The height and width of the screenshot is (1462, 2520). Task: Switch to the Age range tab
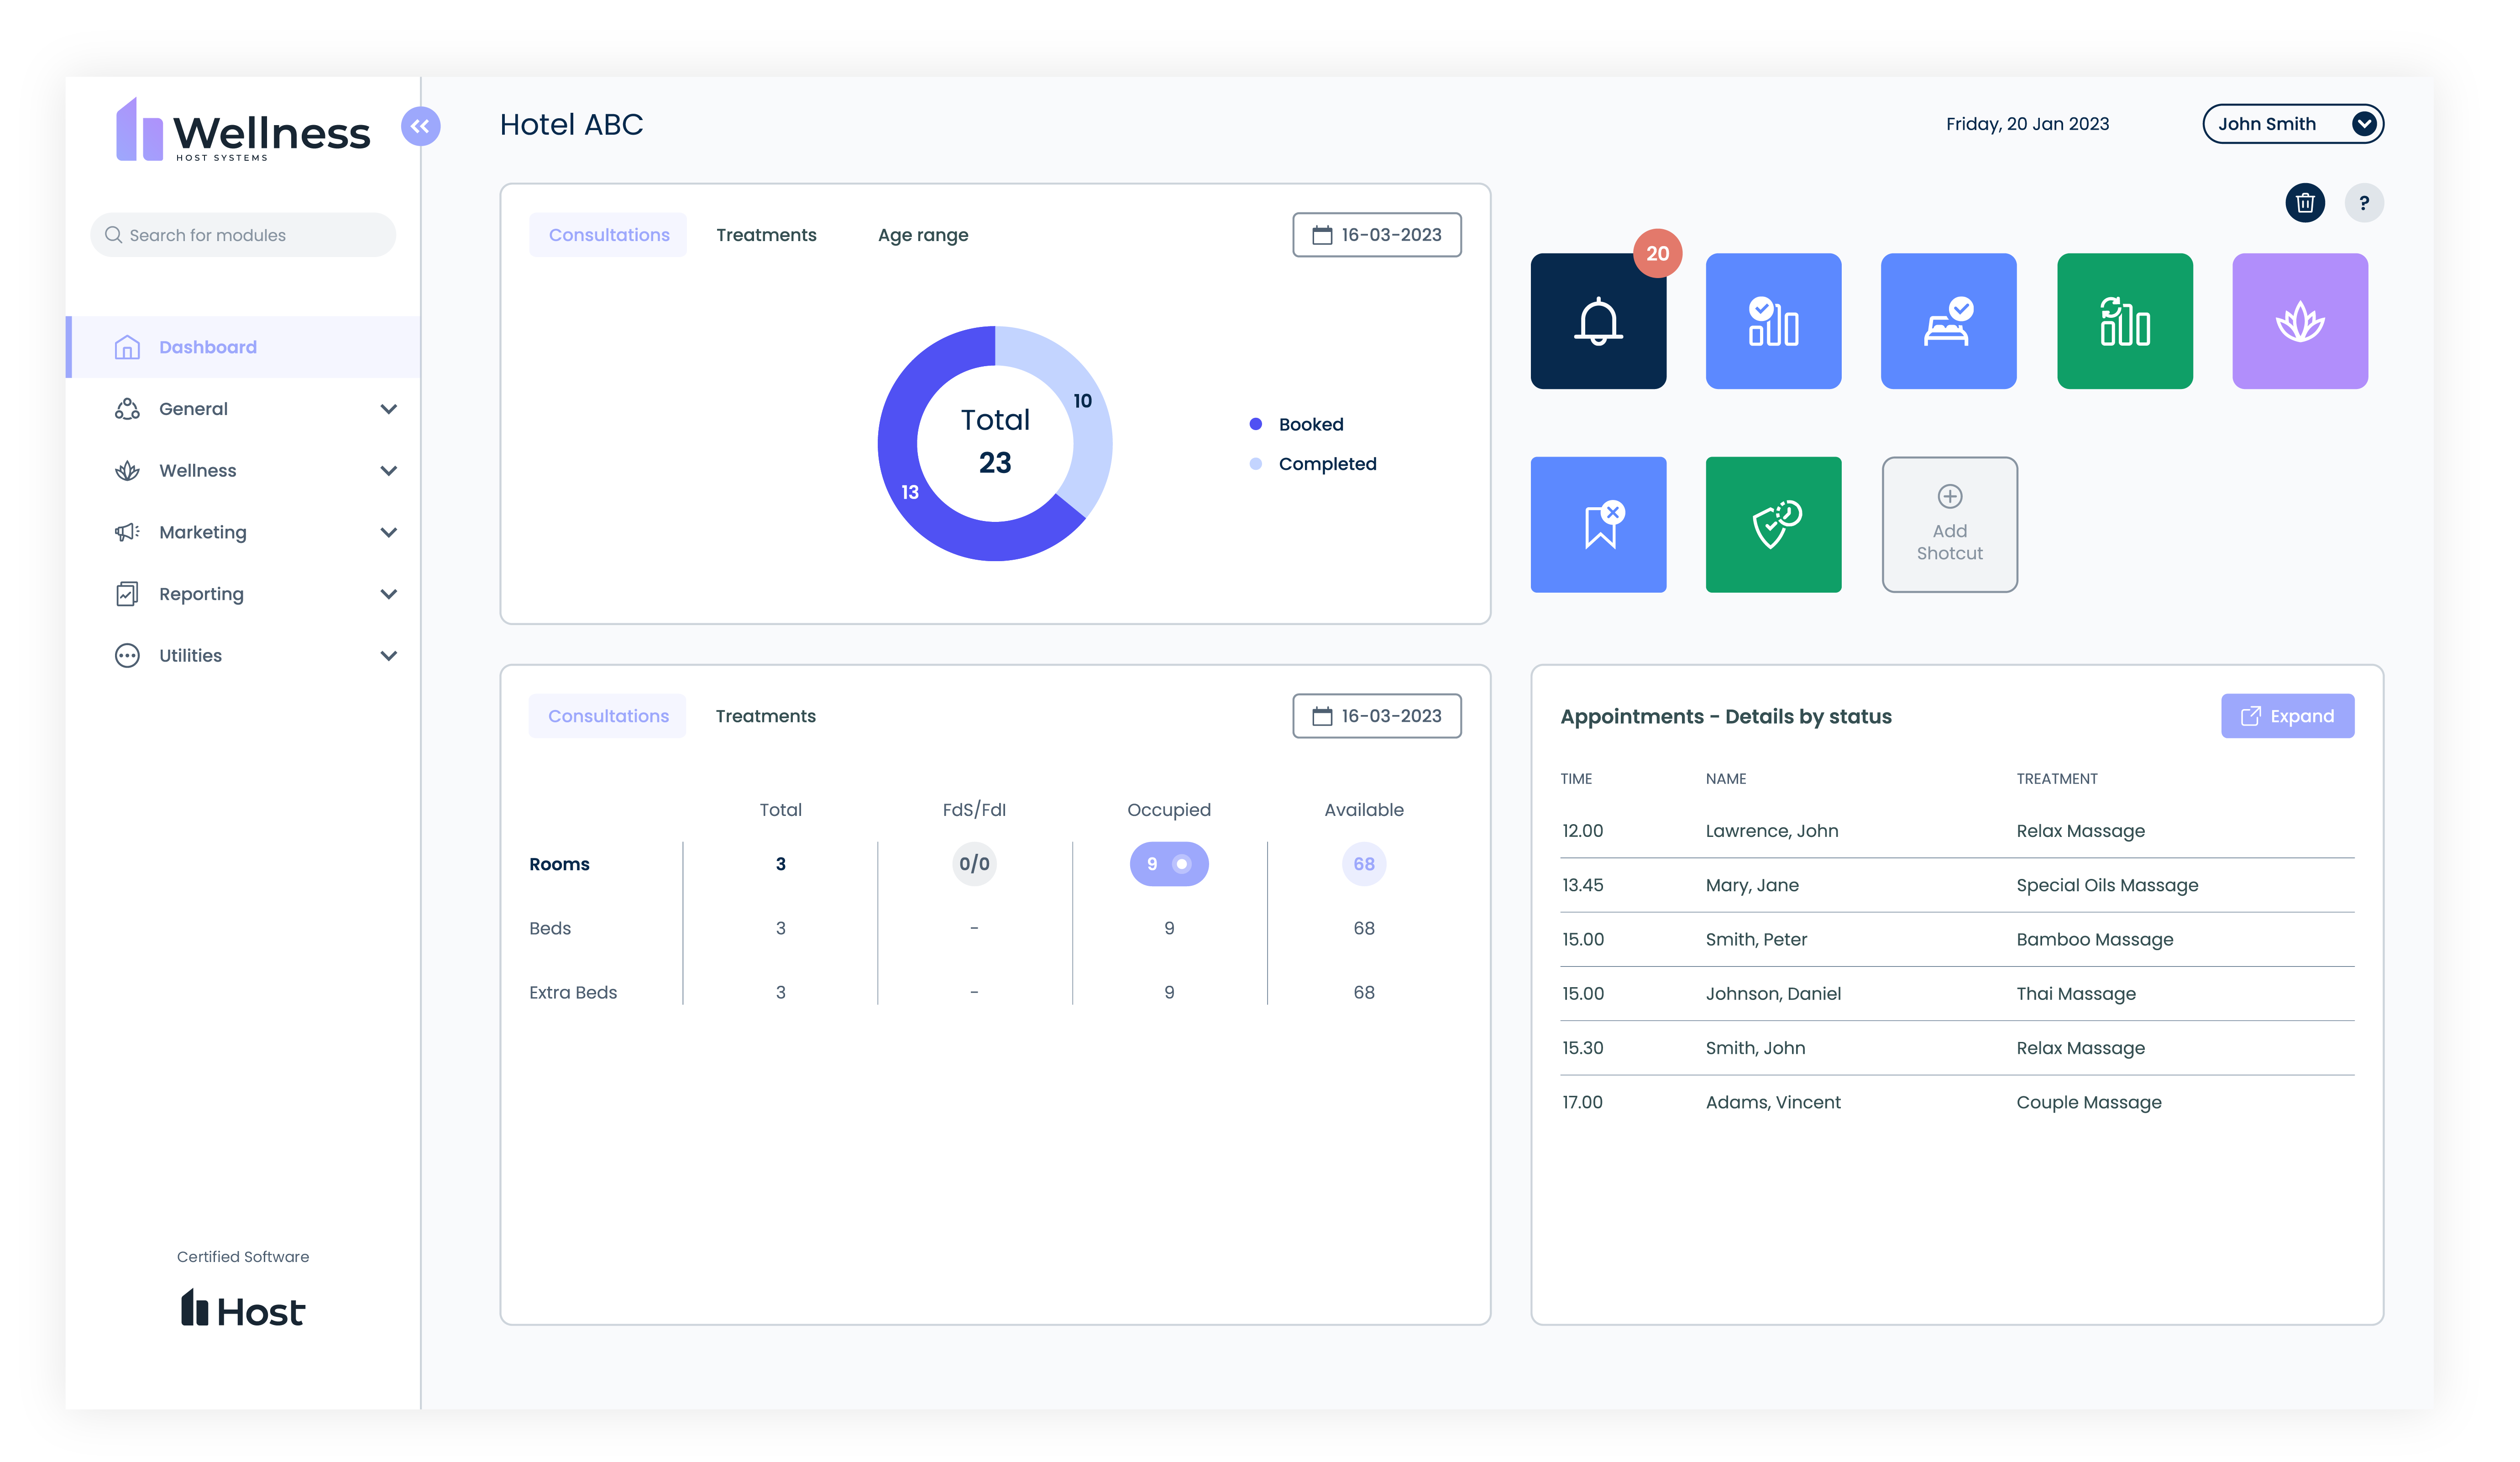click(922, 235)
